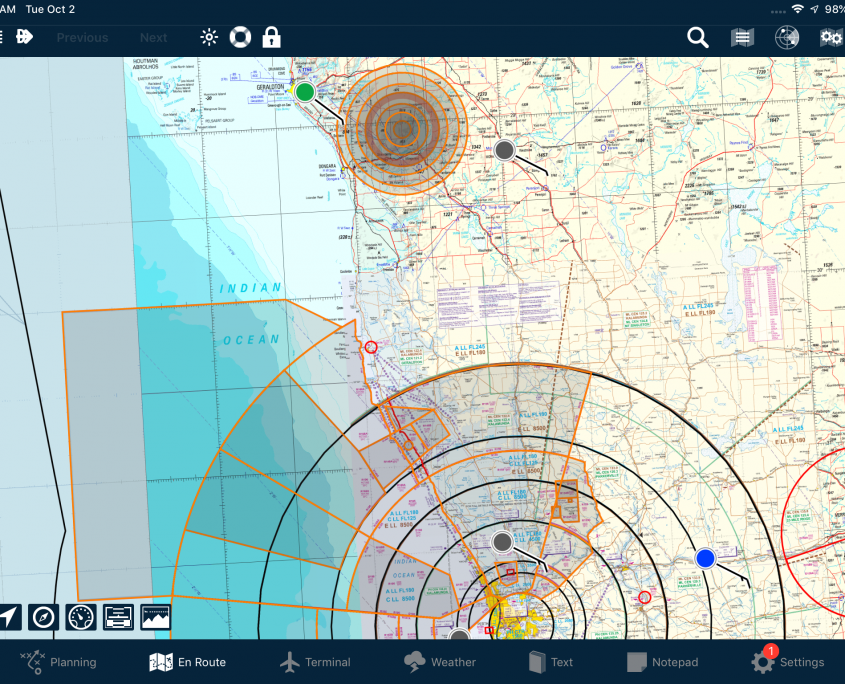845x684 pixels.
Task: Center map on current location arrow
Action: tap(9, 617)
